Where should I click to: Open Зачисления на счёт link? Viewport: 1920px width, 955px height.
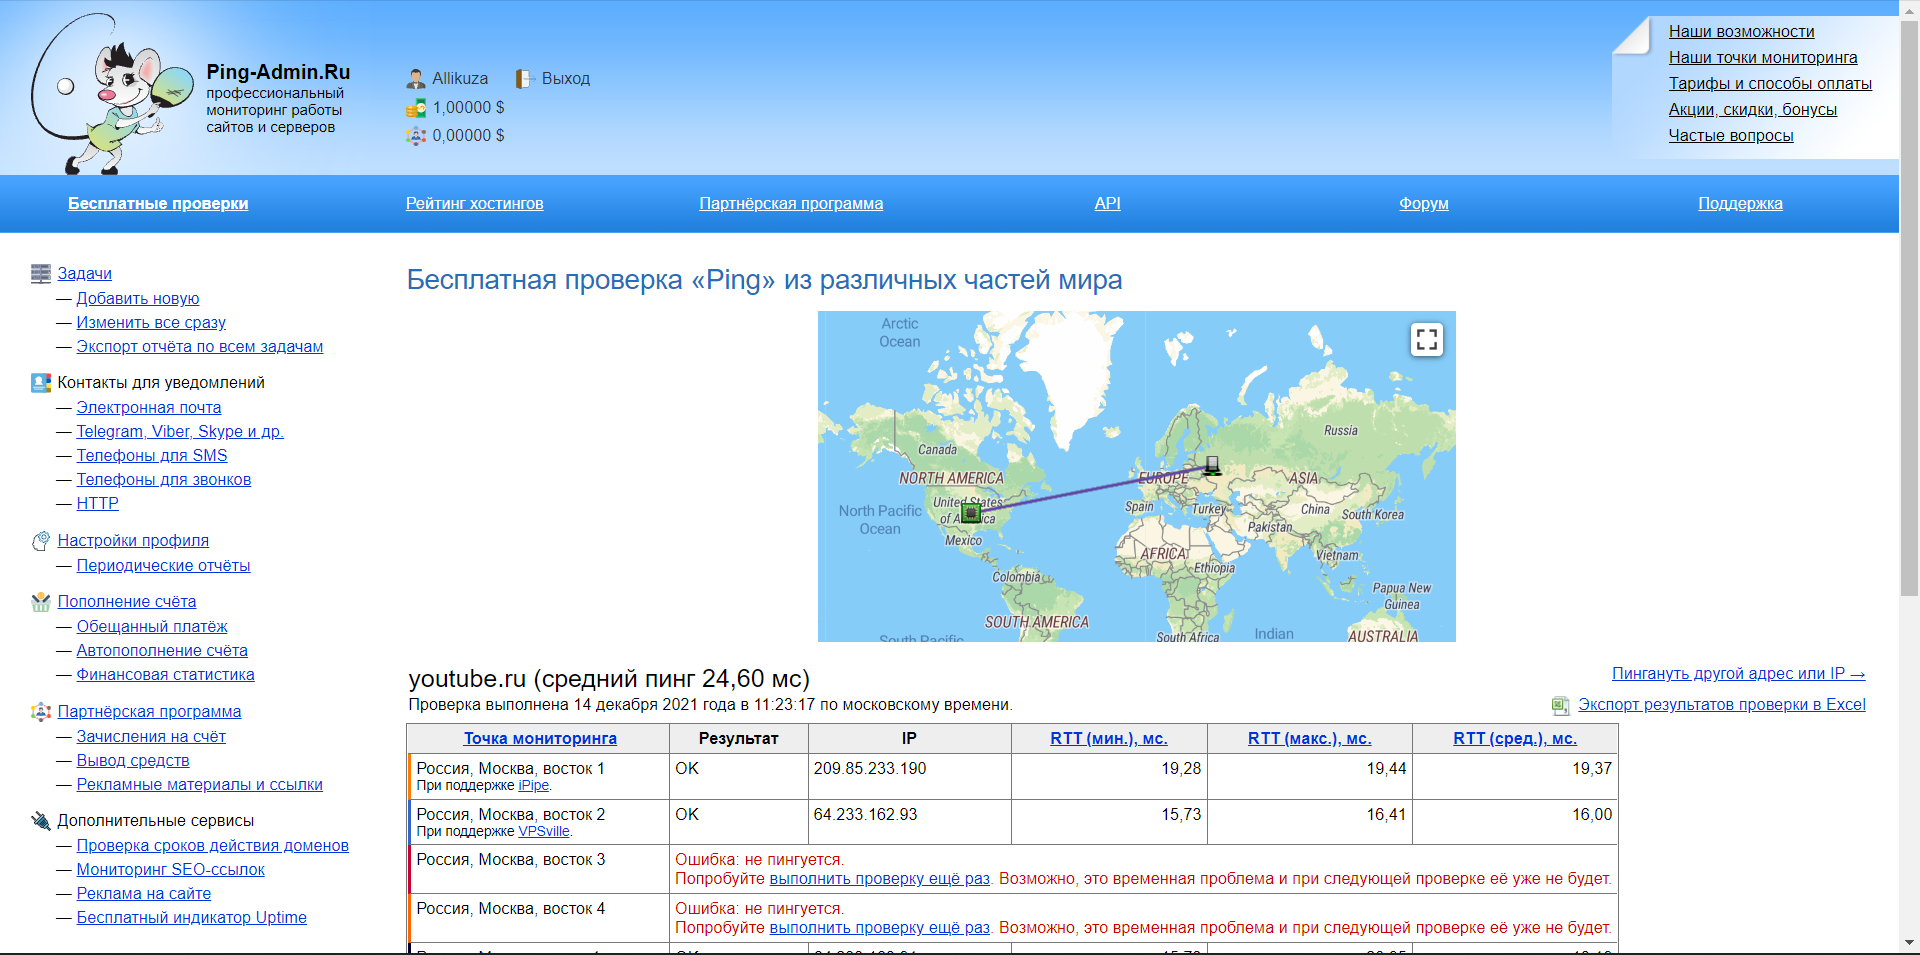coord(151,737)
